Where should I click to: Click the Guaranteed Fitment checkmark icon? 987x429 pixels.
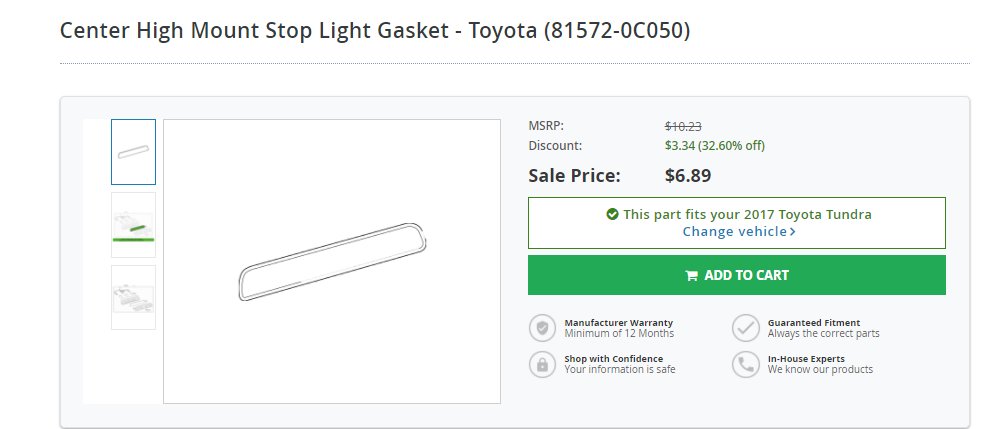[x=745, y=328]
